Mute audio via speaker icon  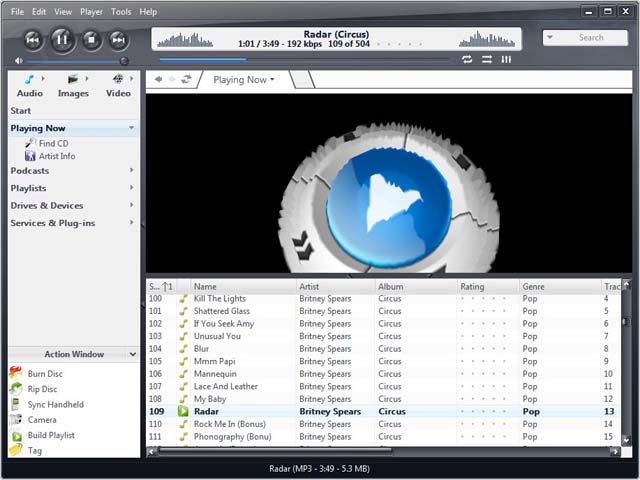pyautogui.click(x=18, y=61)
